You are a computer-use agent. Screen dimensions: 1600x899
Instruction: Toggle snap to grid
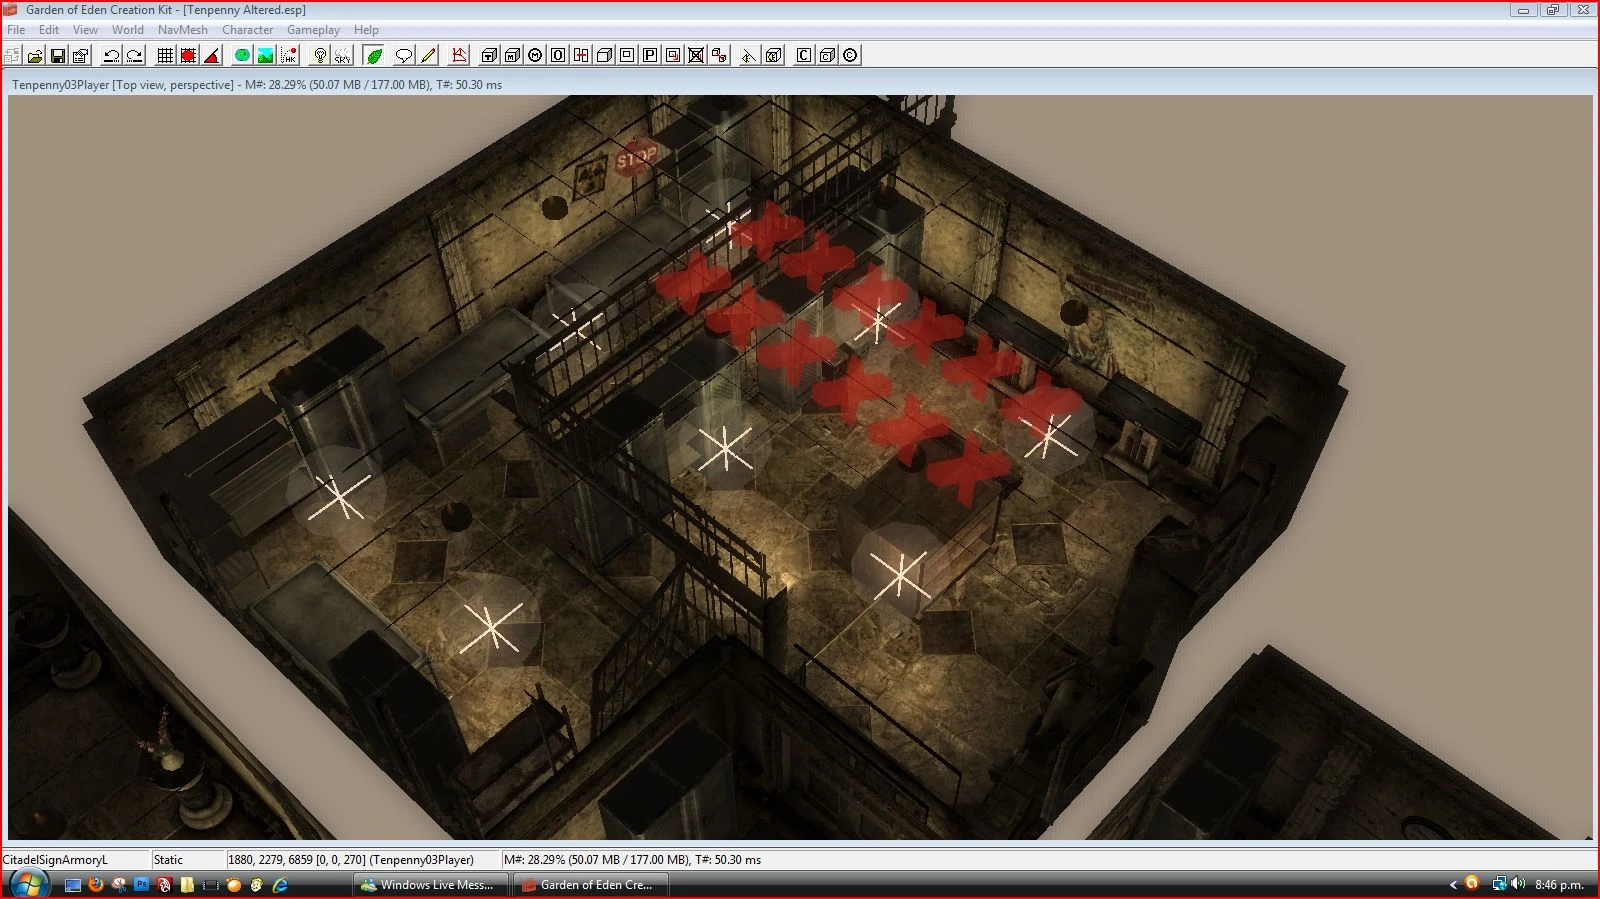point(165,55)
